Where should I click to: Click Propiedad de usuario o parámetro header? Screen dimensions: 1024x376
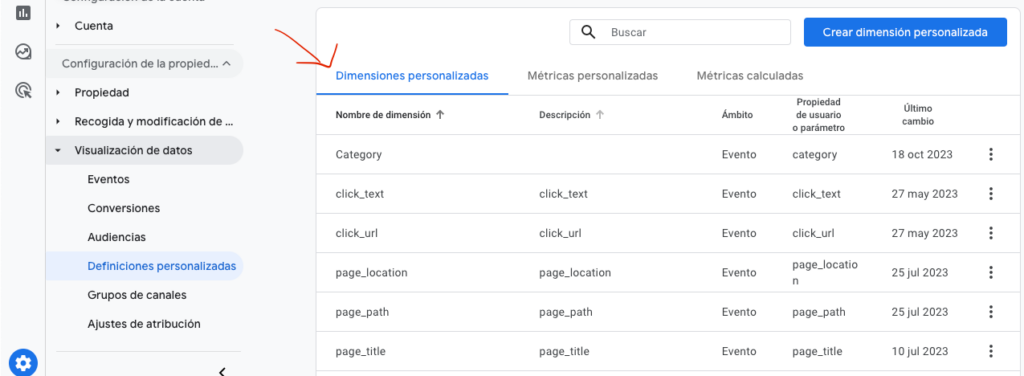pyautogui.click(x=818, y=114)
